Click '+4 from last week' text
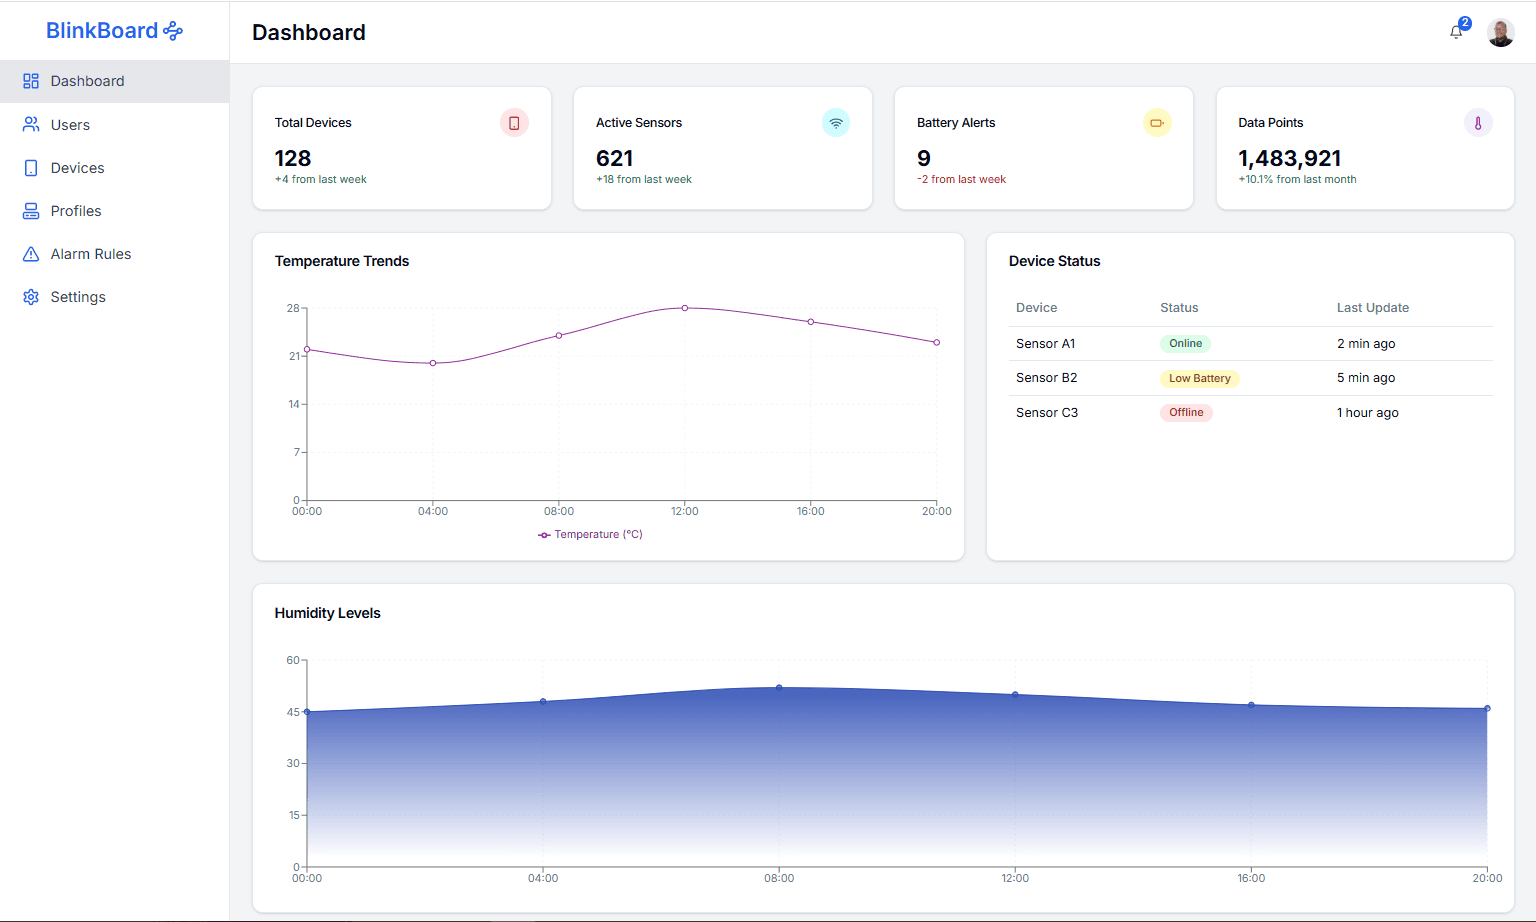1536x922 pixels. point(321,180)
